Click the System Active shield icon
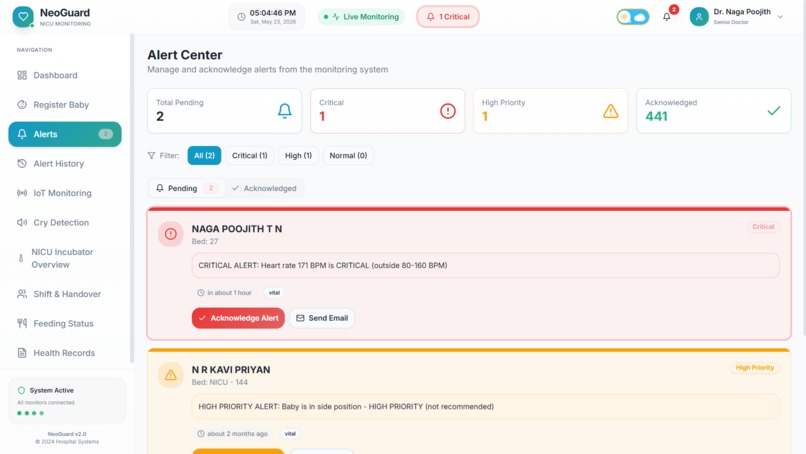Image resolution: width=806 pixels, height=454 pixels. pyautogui.click(x=21, y=390)
